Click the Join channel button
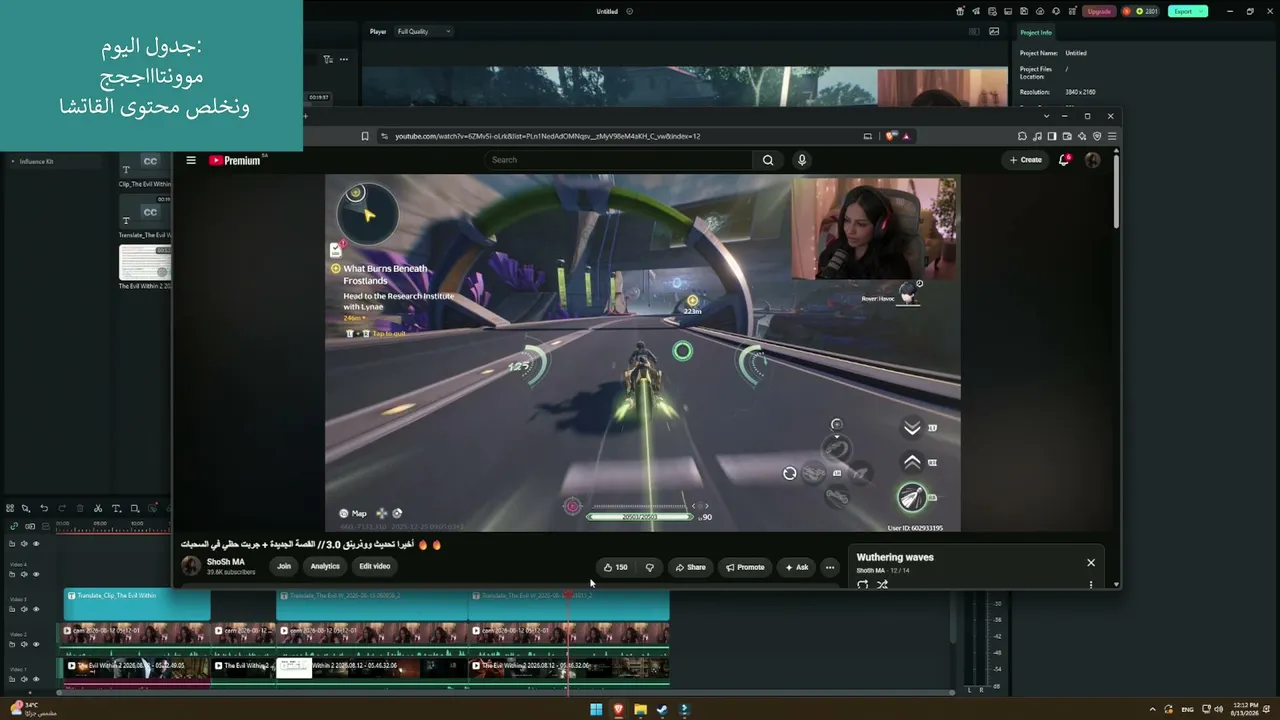The height and width of the screenshot is (720, 1280). (284, 566)
